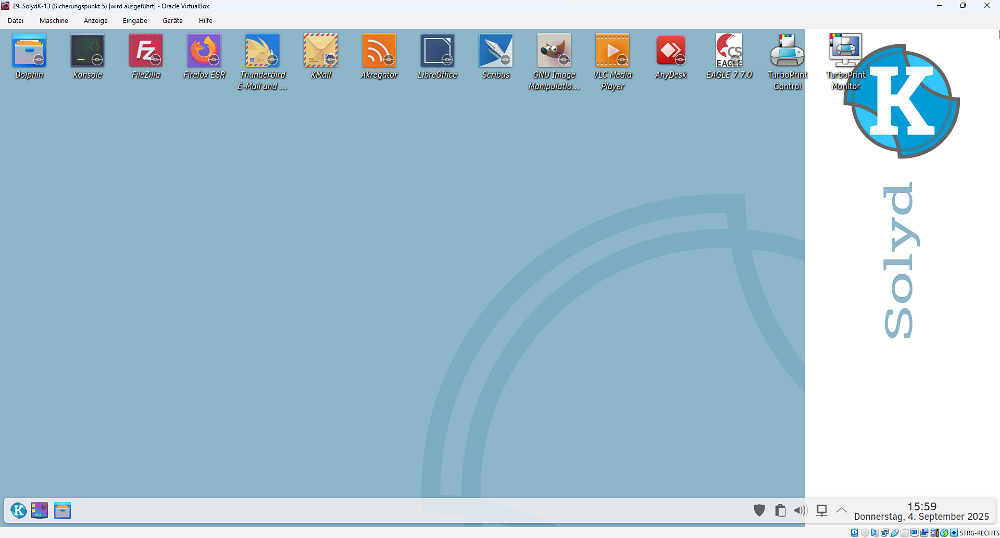This screenshot has height=538, width=1000.
Task: Launch the Akregator feed reader icon
Action: 379,51
